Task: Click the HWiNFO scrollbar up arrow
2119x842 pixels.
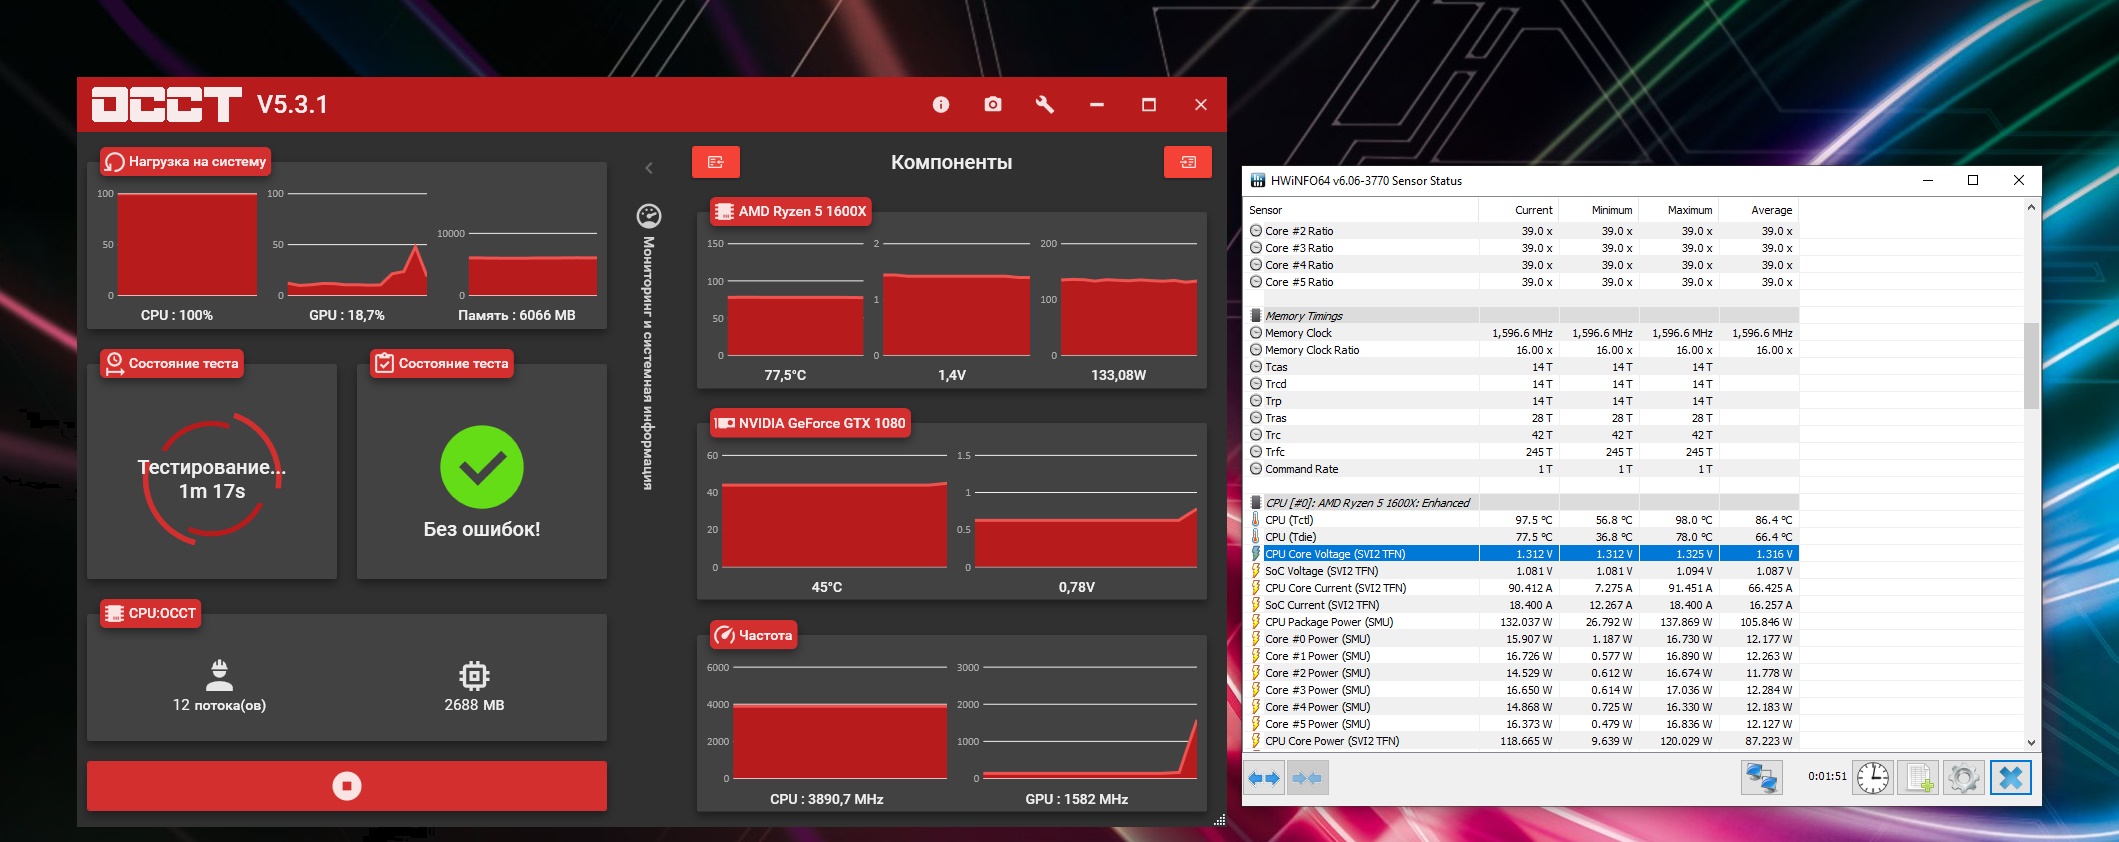Action: [x=2031, y=208]
